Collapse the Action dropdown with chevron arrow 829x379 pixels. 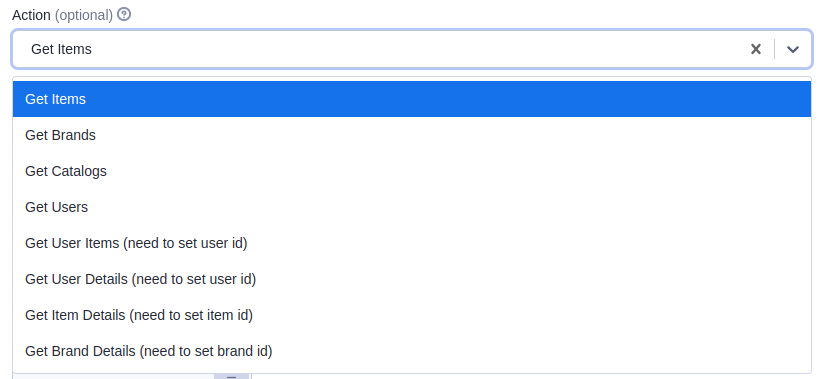coord(793,49)
